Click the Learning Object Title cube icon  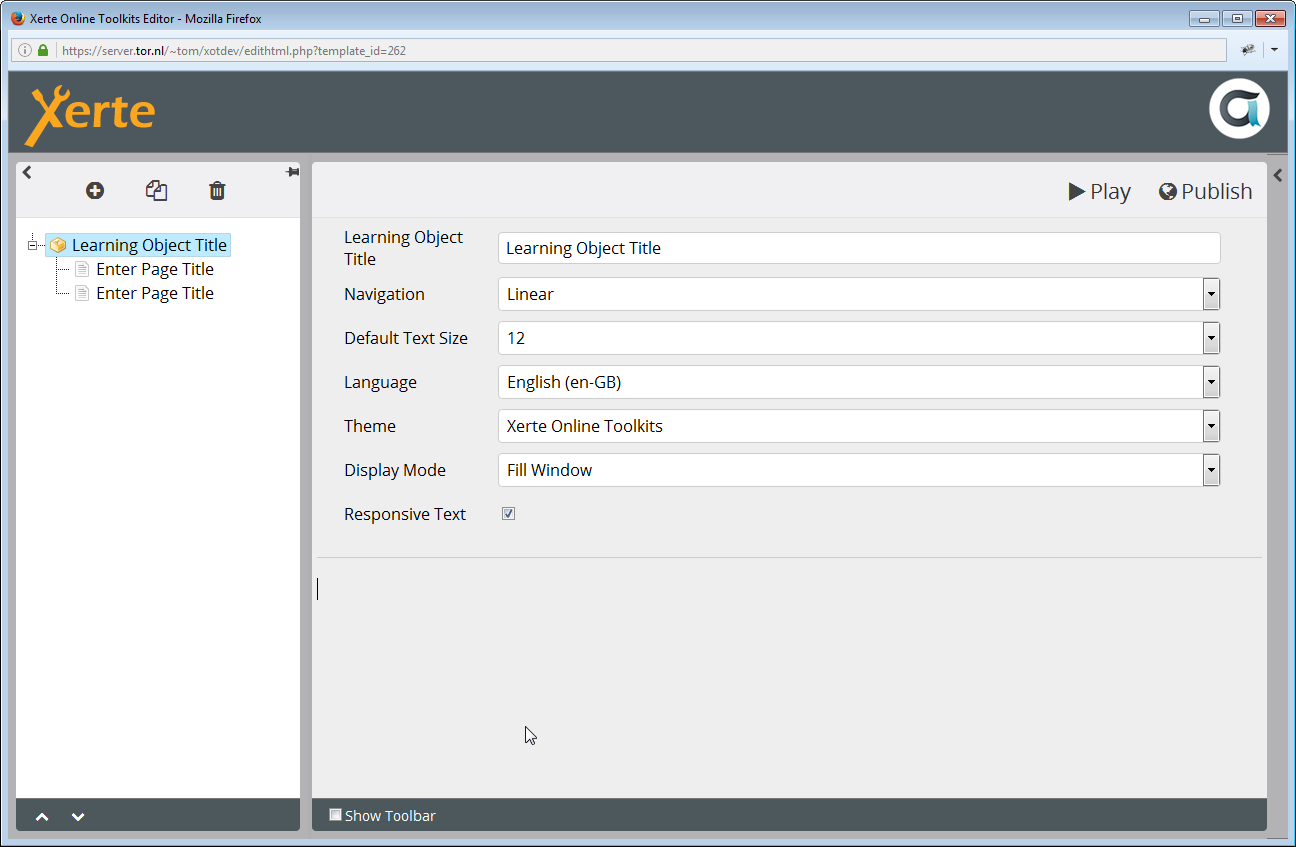pyautogui.click(x=58, y=245)
